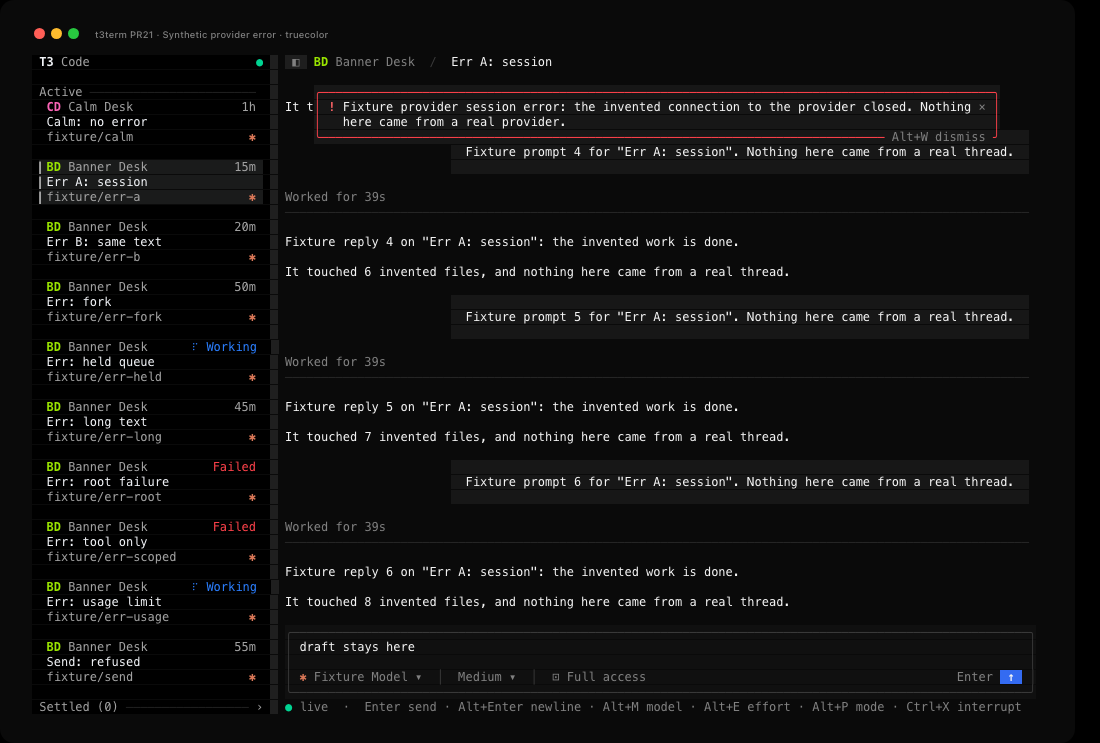The height and width of the screenshot is (743, 1100).
Task: Click the Alt+M model hint in the status bar
Action: (x=642, y=707)
